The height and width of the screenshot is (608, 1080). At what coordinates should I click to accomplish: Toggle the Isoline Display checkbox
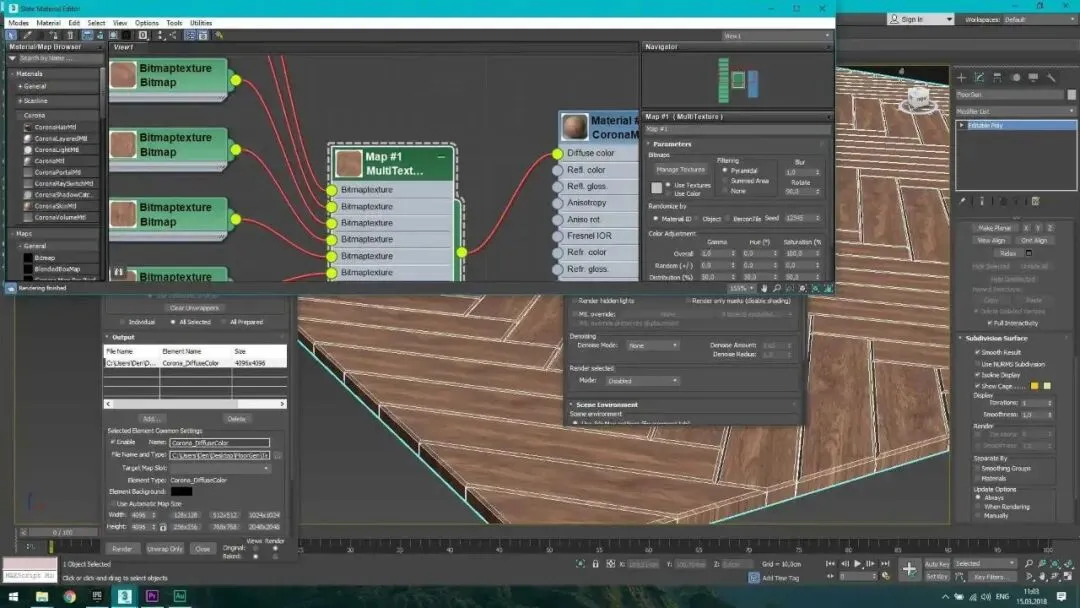coord(977,375)
